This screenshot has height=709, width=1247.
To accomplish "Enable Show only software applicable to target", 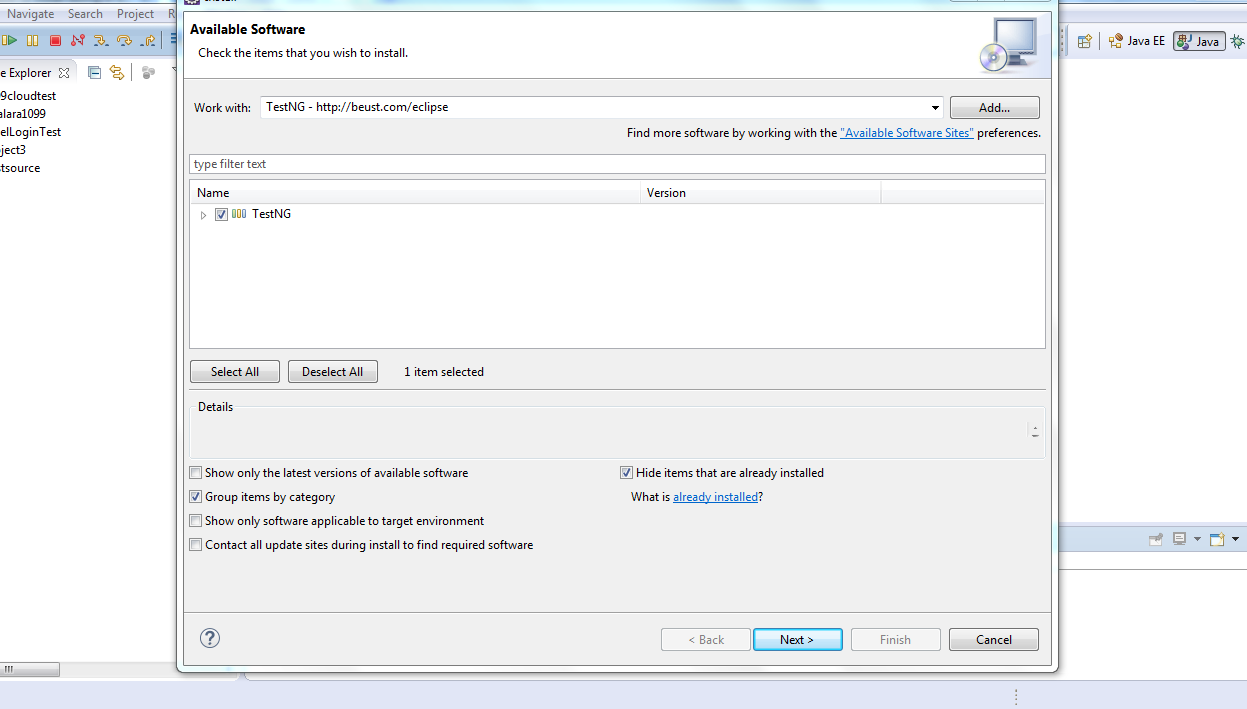I will (x=196, y=521).
